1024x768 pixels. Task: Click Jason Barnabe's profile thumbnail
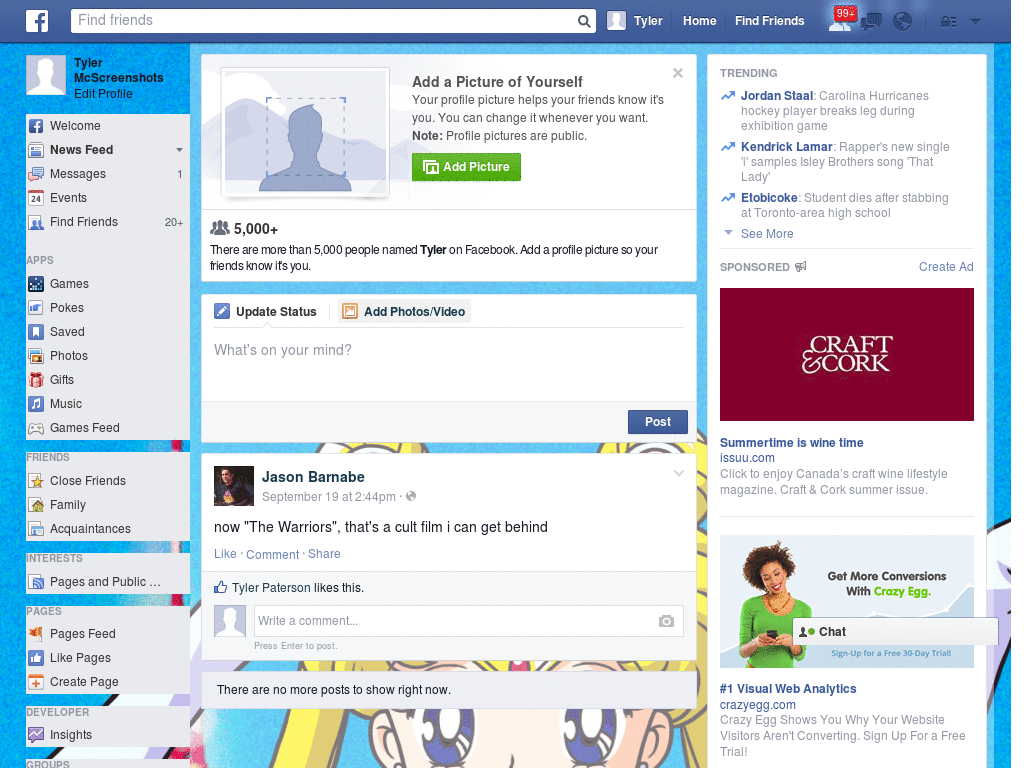click(x=234, y=486)
